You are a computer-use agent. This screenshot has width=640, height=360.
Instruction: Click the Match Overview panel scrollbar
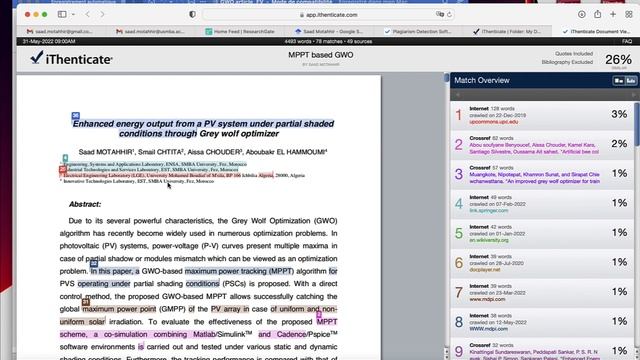(x=637, y=124)
